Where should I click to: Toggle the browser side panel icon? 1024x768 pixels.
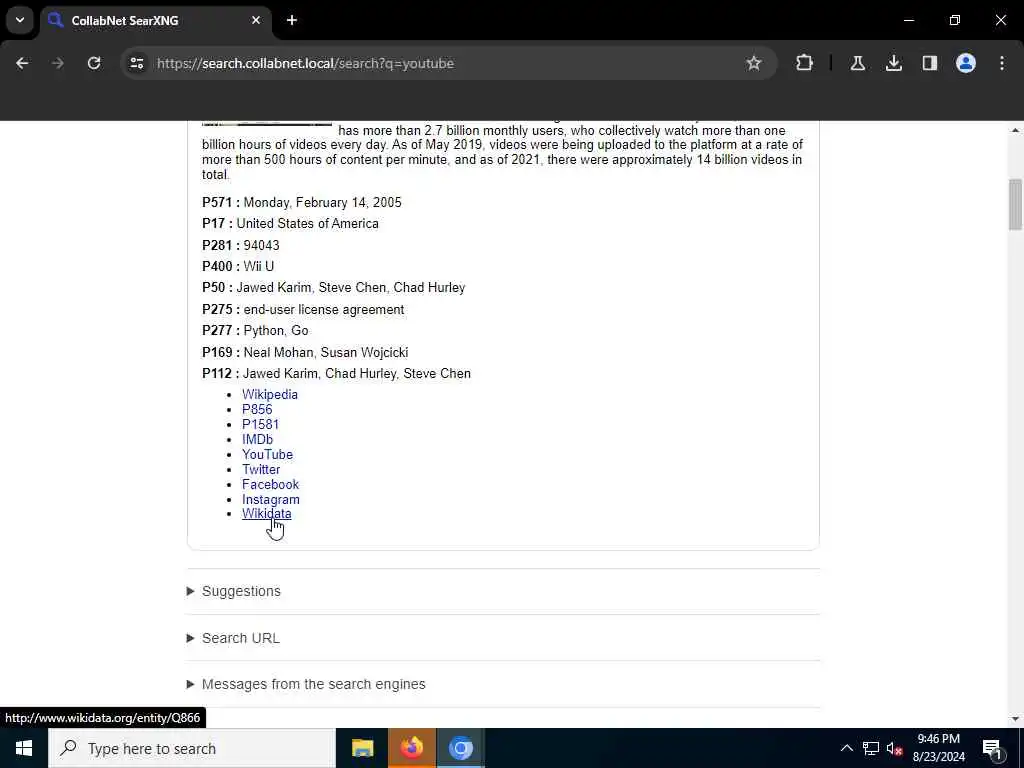pyautogui.click(x=929, y=63)
